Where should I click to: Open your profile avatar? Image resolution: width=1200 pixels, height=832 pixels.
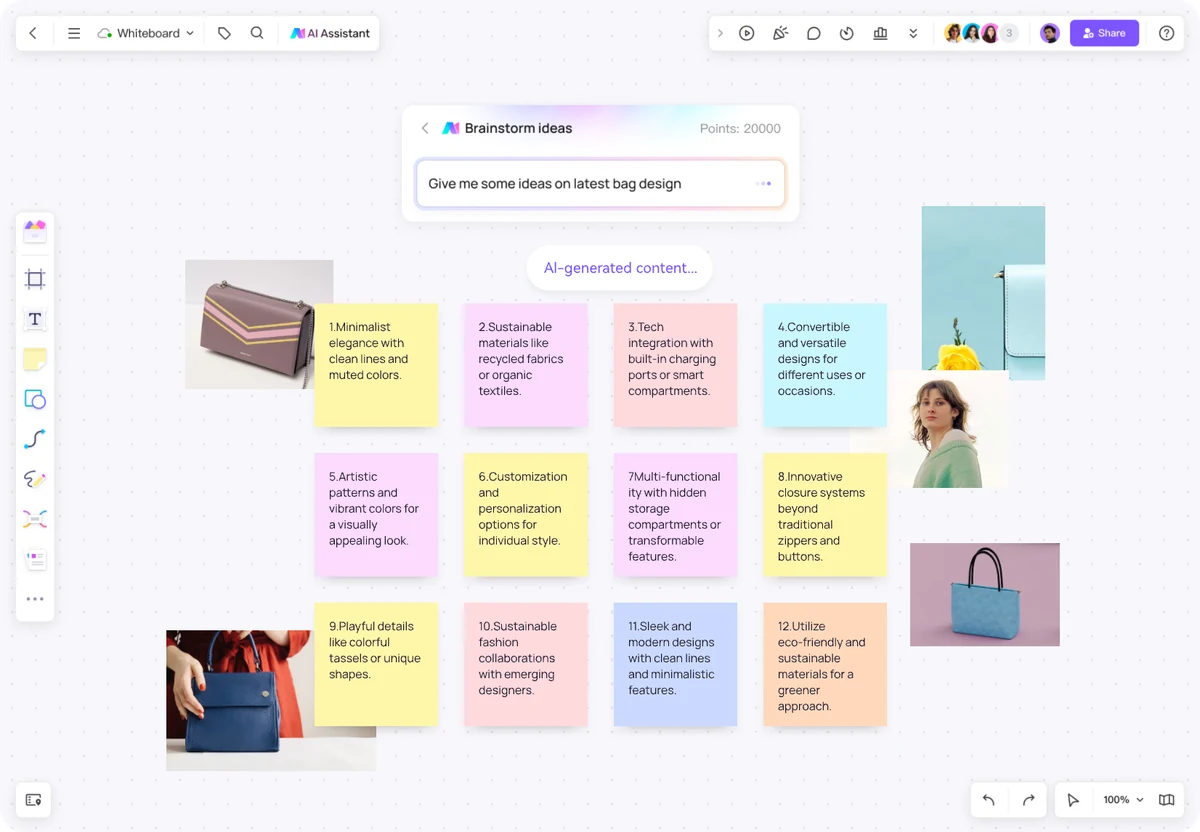1049,33
